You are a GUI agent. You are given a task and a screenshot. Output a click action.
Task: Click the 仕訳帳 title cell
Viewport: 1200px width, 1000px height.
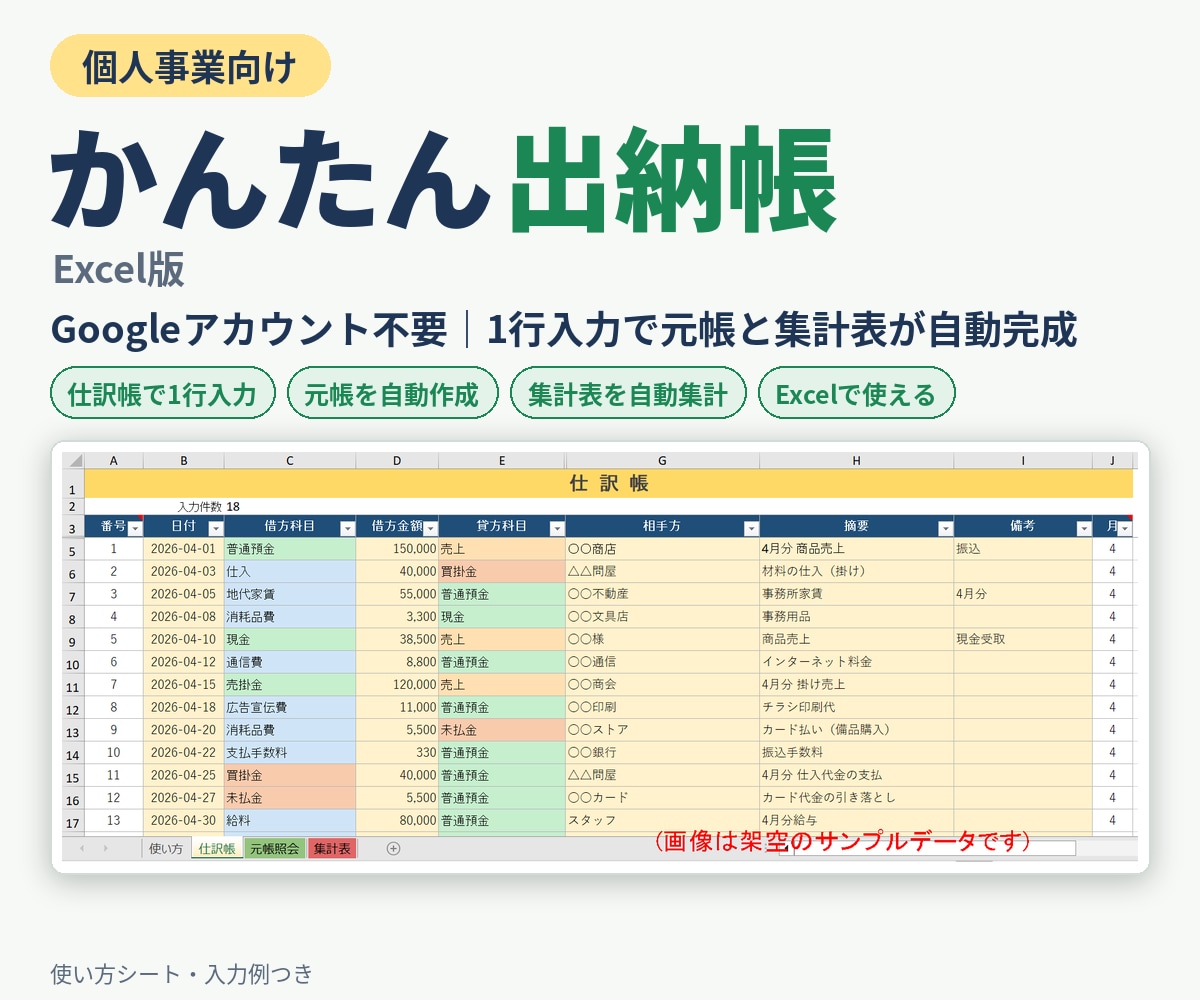(609, 484)
